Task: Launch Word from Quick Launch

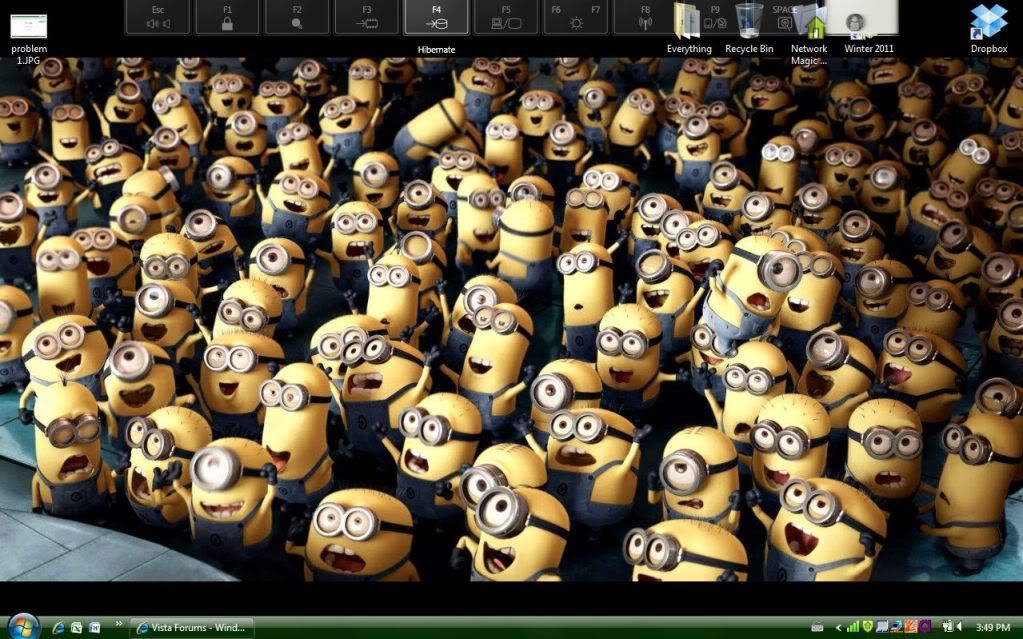Action: [x=95, y=628]
